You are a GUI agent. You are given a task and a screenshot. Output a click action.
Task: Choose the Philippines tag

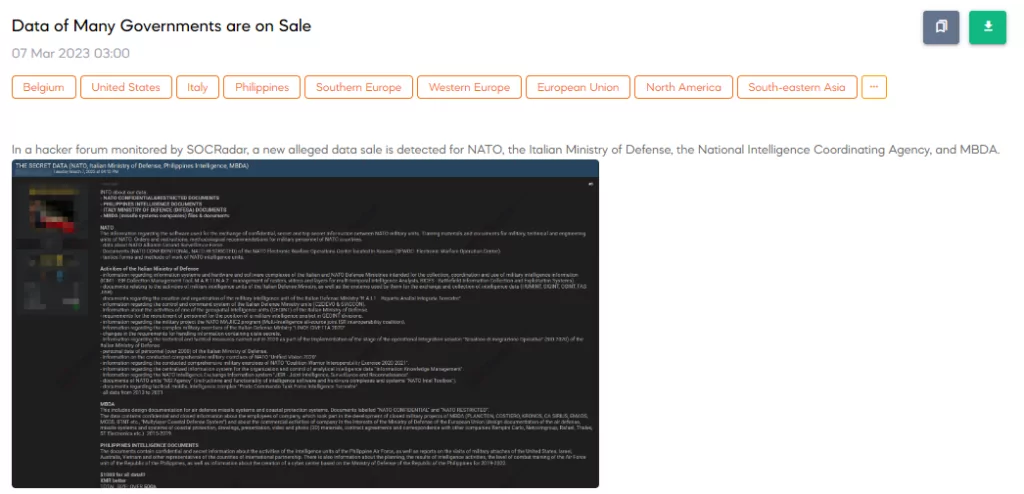262,87
